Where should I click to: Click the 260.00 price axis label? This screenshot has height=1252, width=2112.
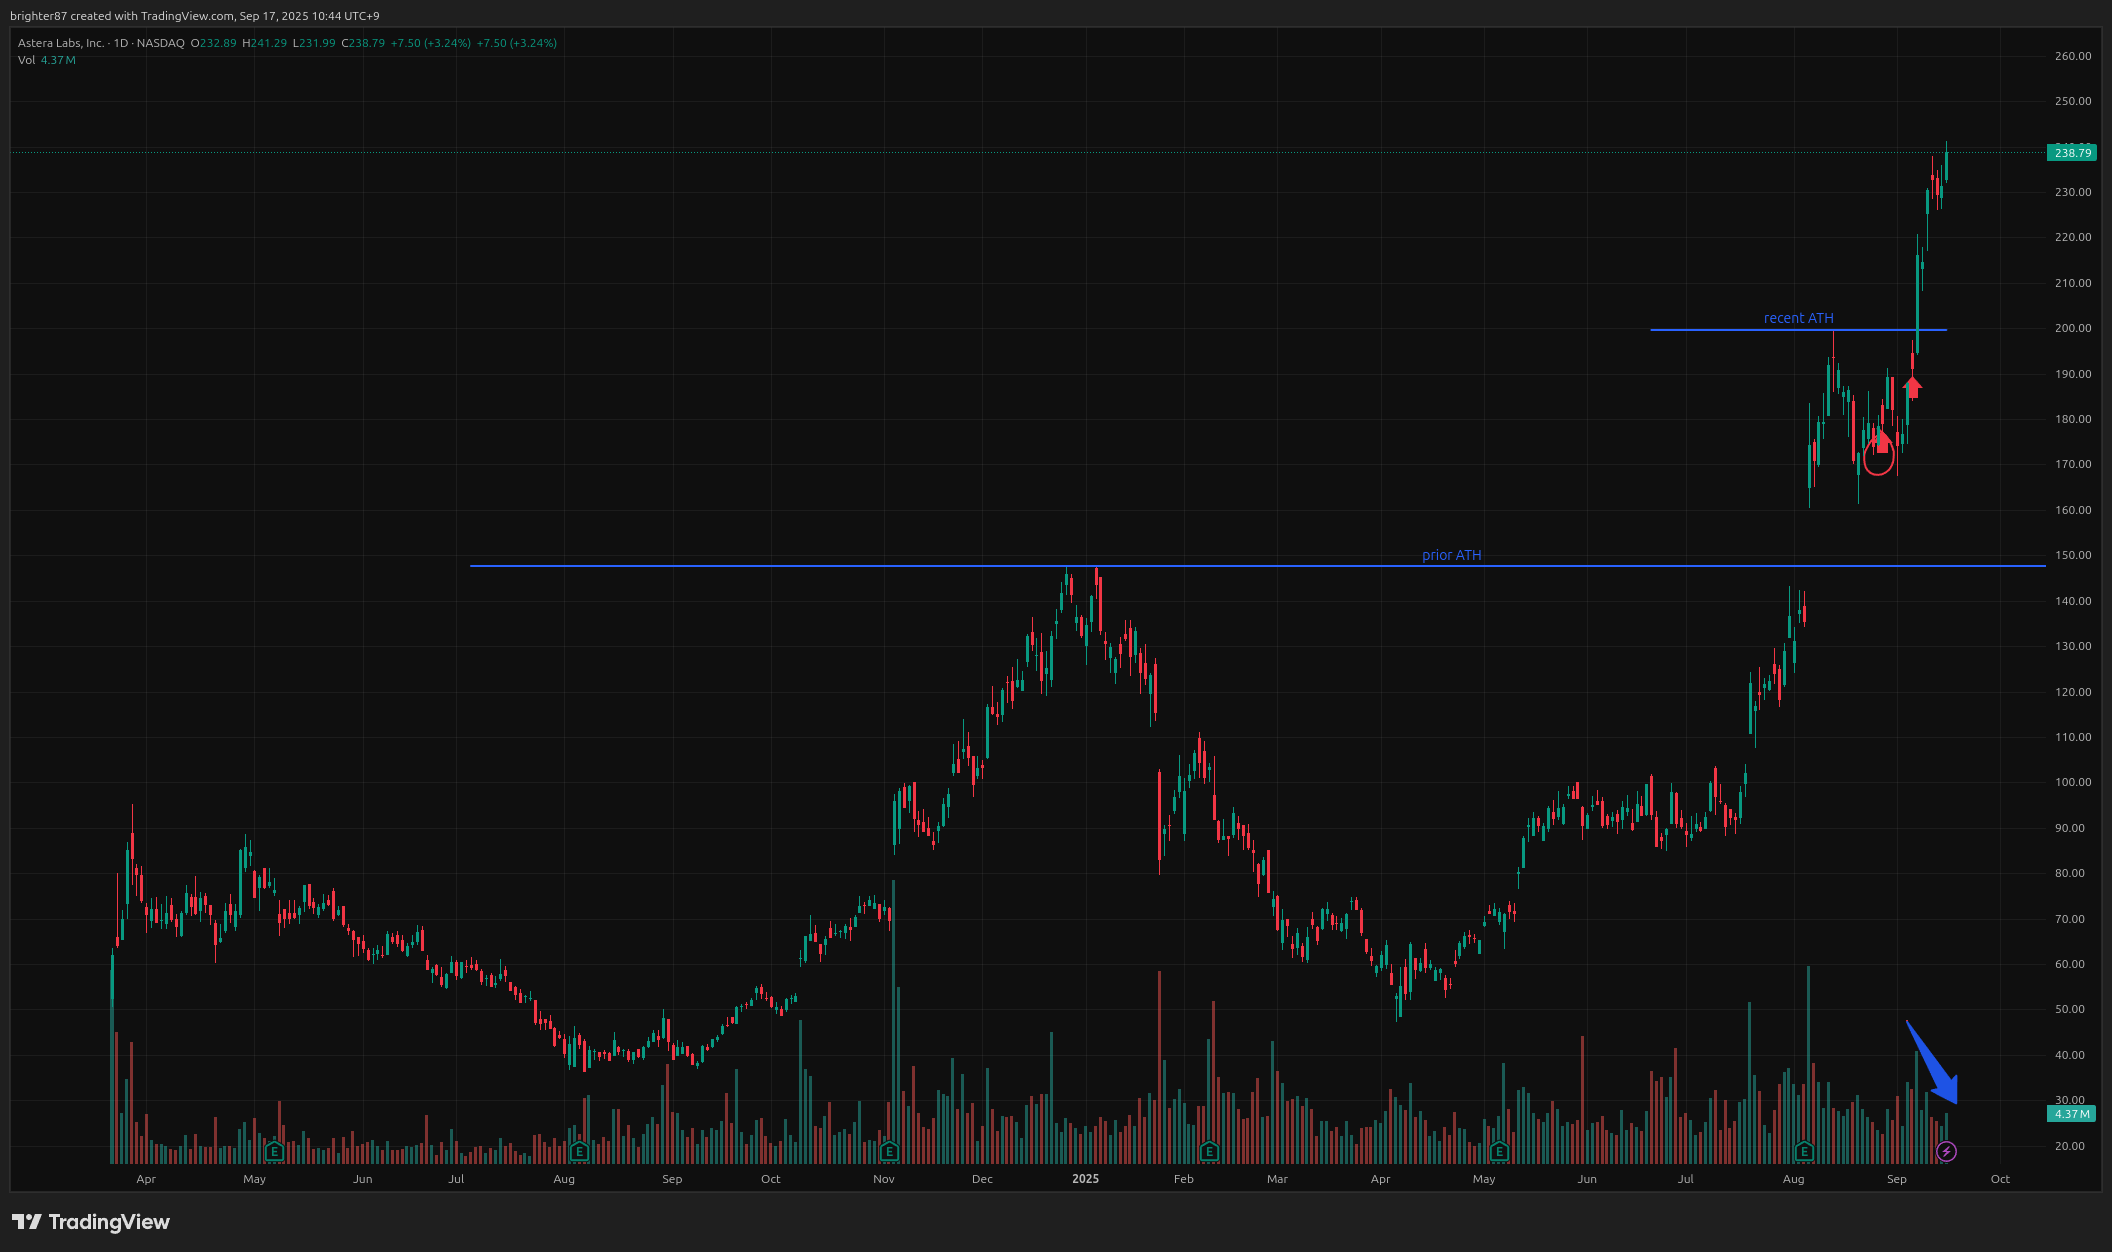click(x=2073, y=56)
